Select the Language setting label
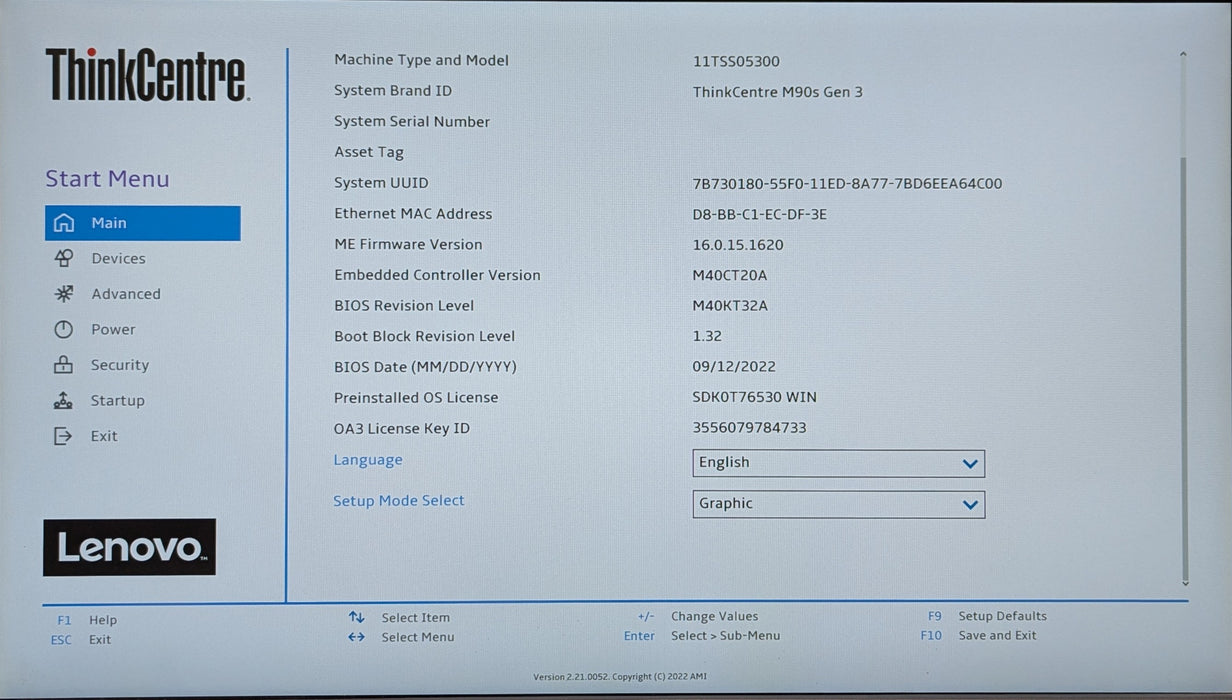 (x=368, y=460)
